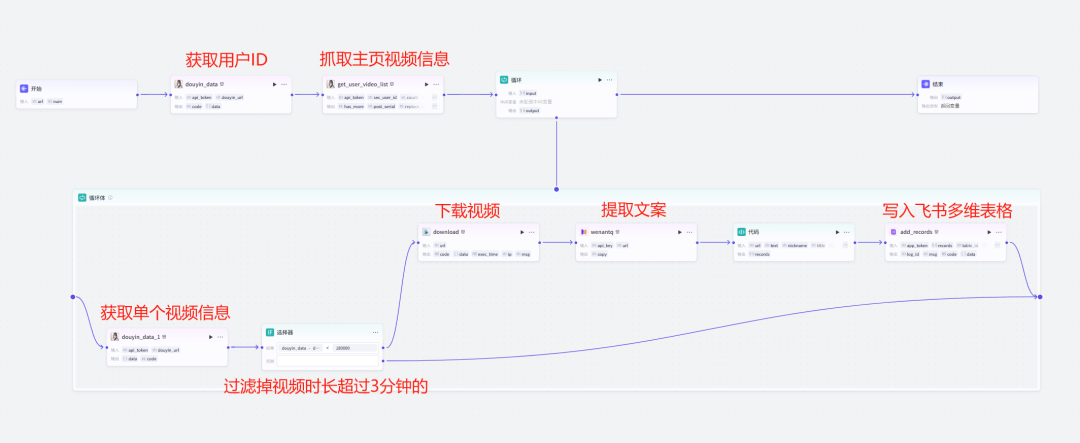Screen dimensions: 1080x443
Task: Open more options for get_user_video_list node
Action: pos(436,84)
